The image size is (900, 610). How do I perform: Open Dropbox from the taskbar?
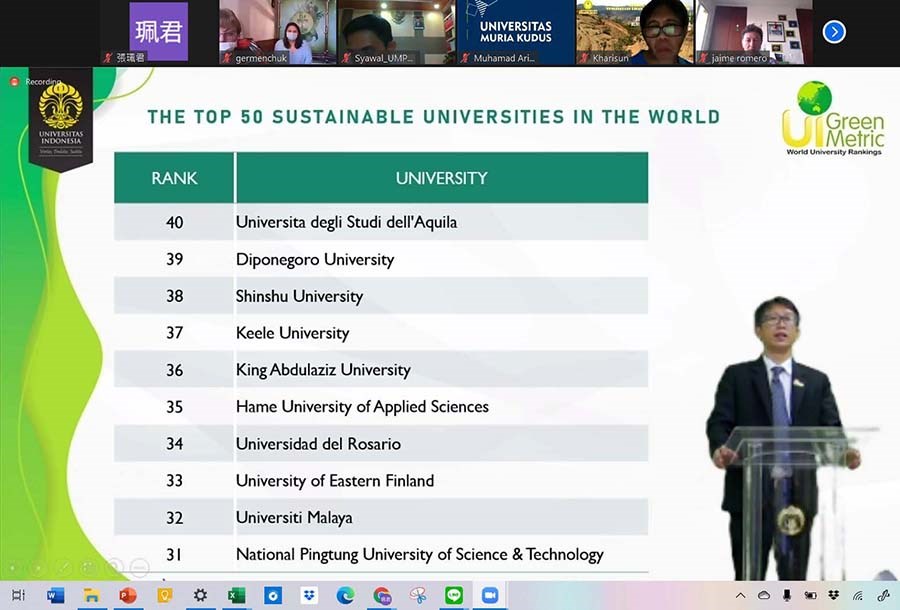[x=309, y=596]
